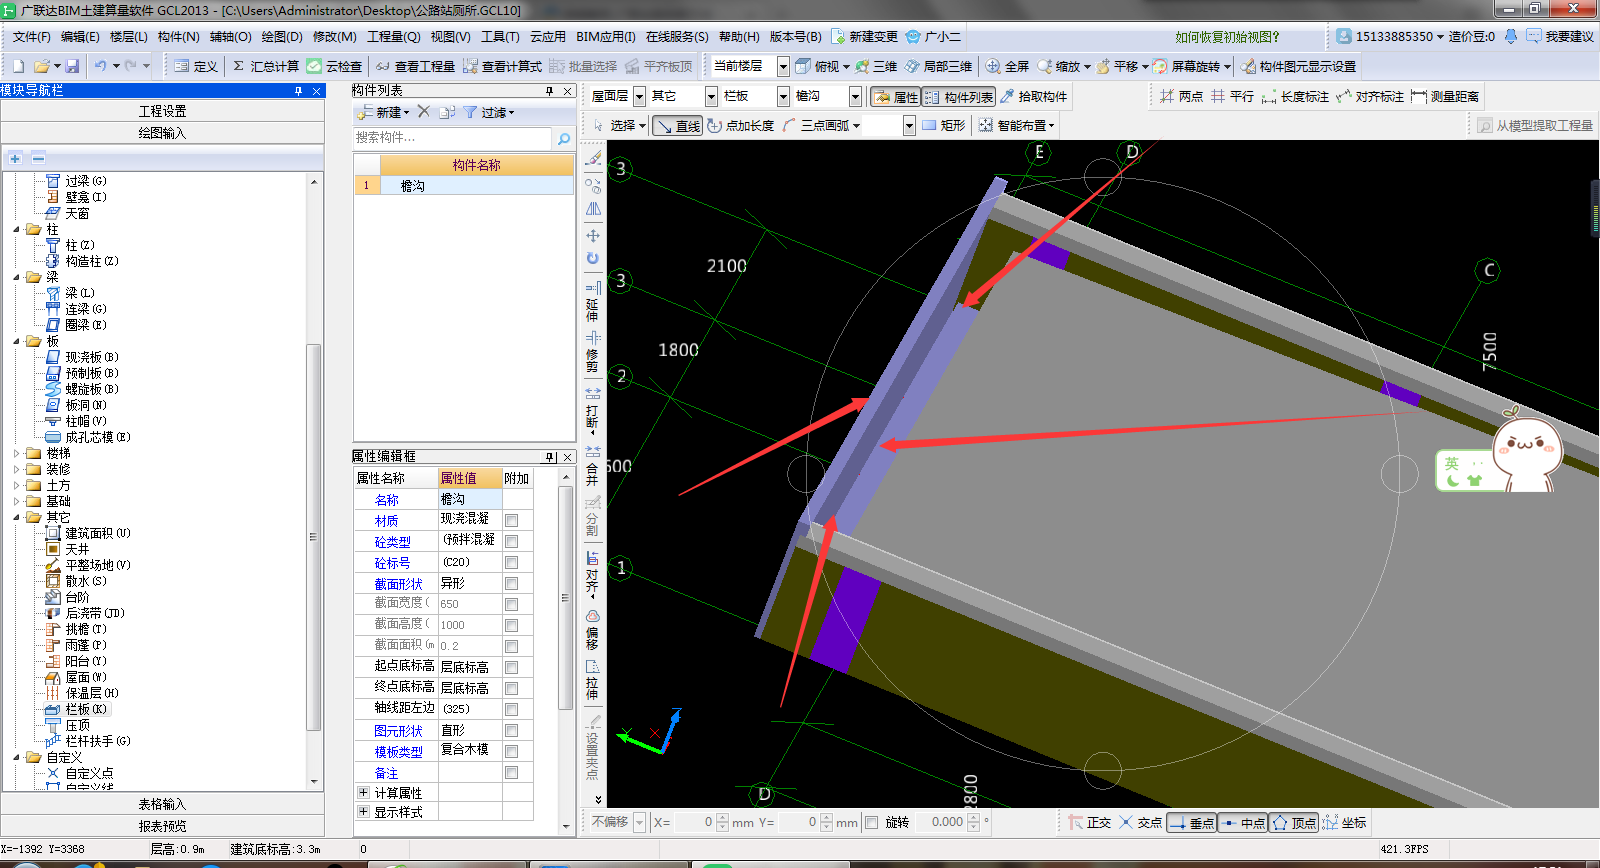Viewport: 1600px width, 868px height.
Task: Open the 栏板 component type dropdown
Action: coord(783,96)
